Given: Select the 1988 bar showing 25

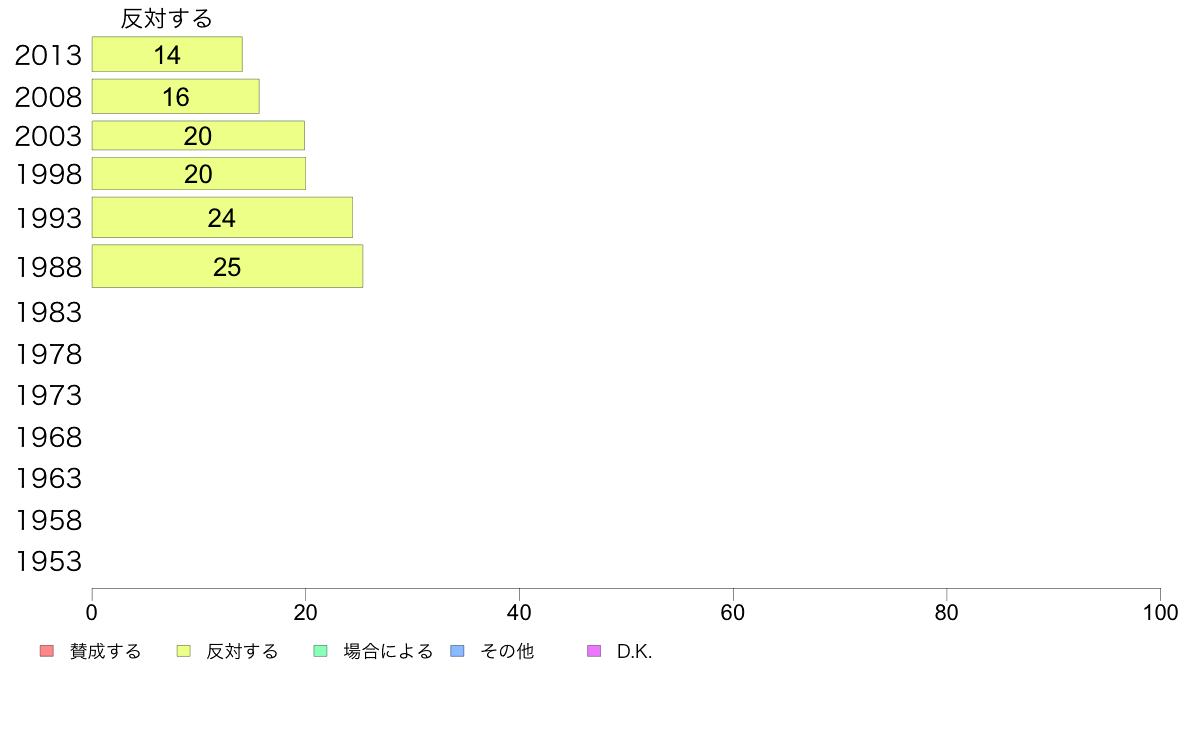Looking at the screenshot, I should 227,266.
